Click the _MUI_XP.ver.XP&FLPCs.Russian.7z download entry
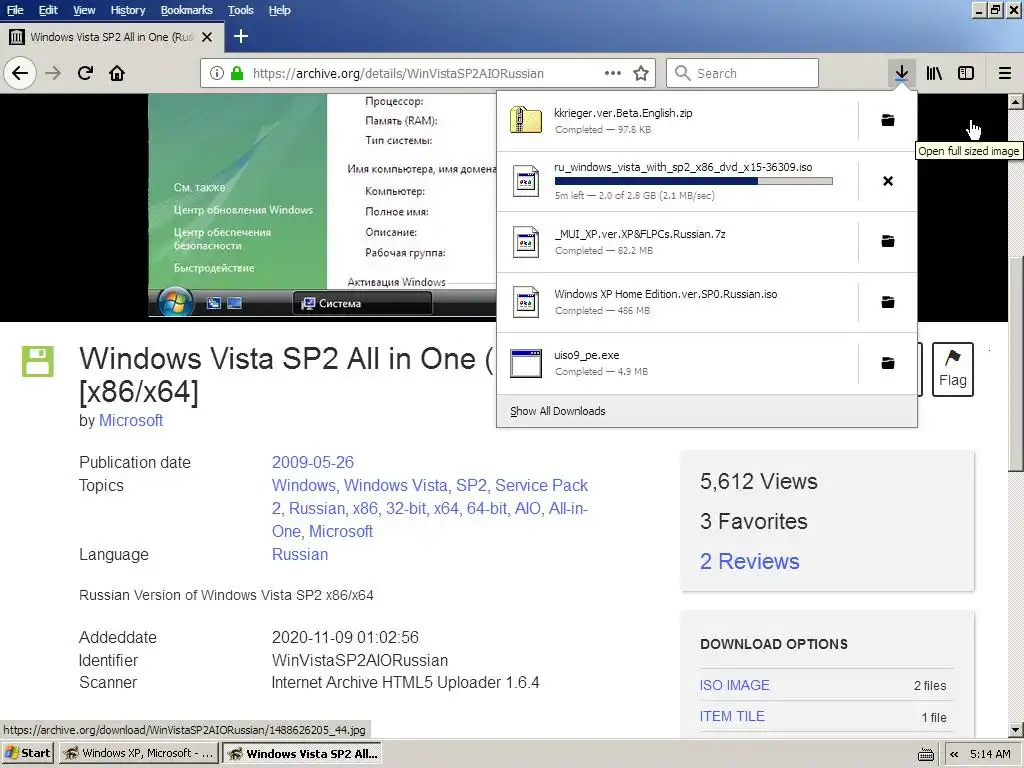The width and height of the screenshot is (1024, 768). [677, 241]
